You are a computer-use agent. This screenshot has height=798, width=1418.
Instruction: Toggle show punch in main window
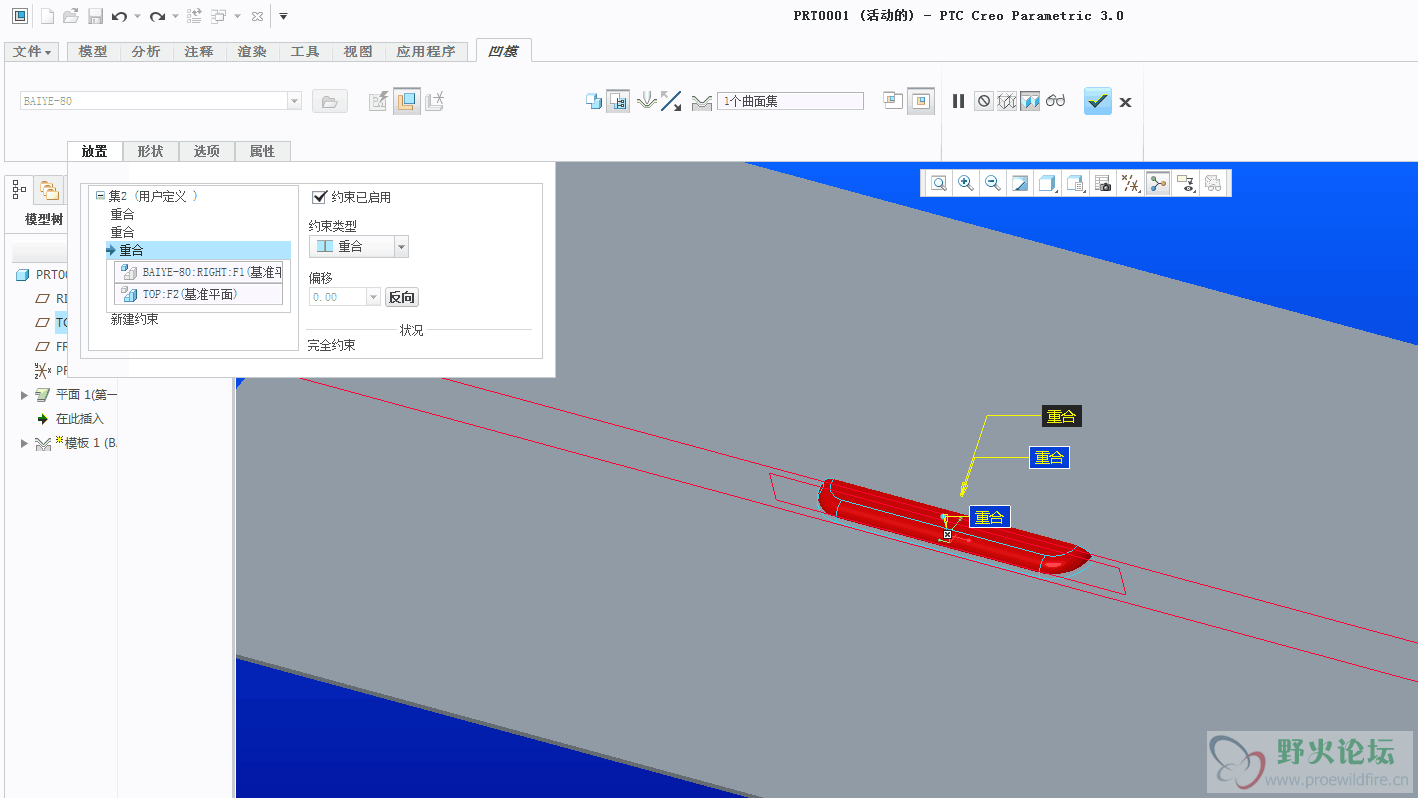[920, 101]
